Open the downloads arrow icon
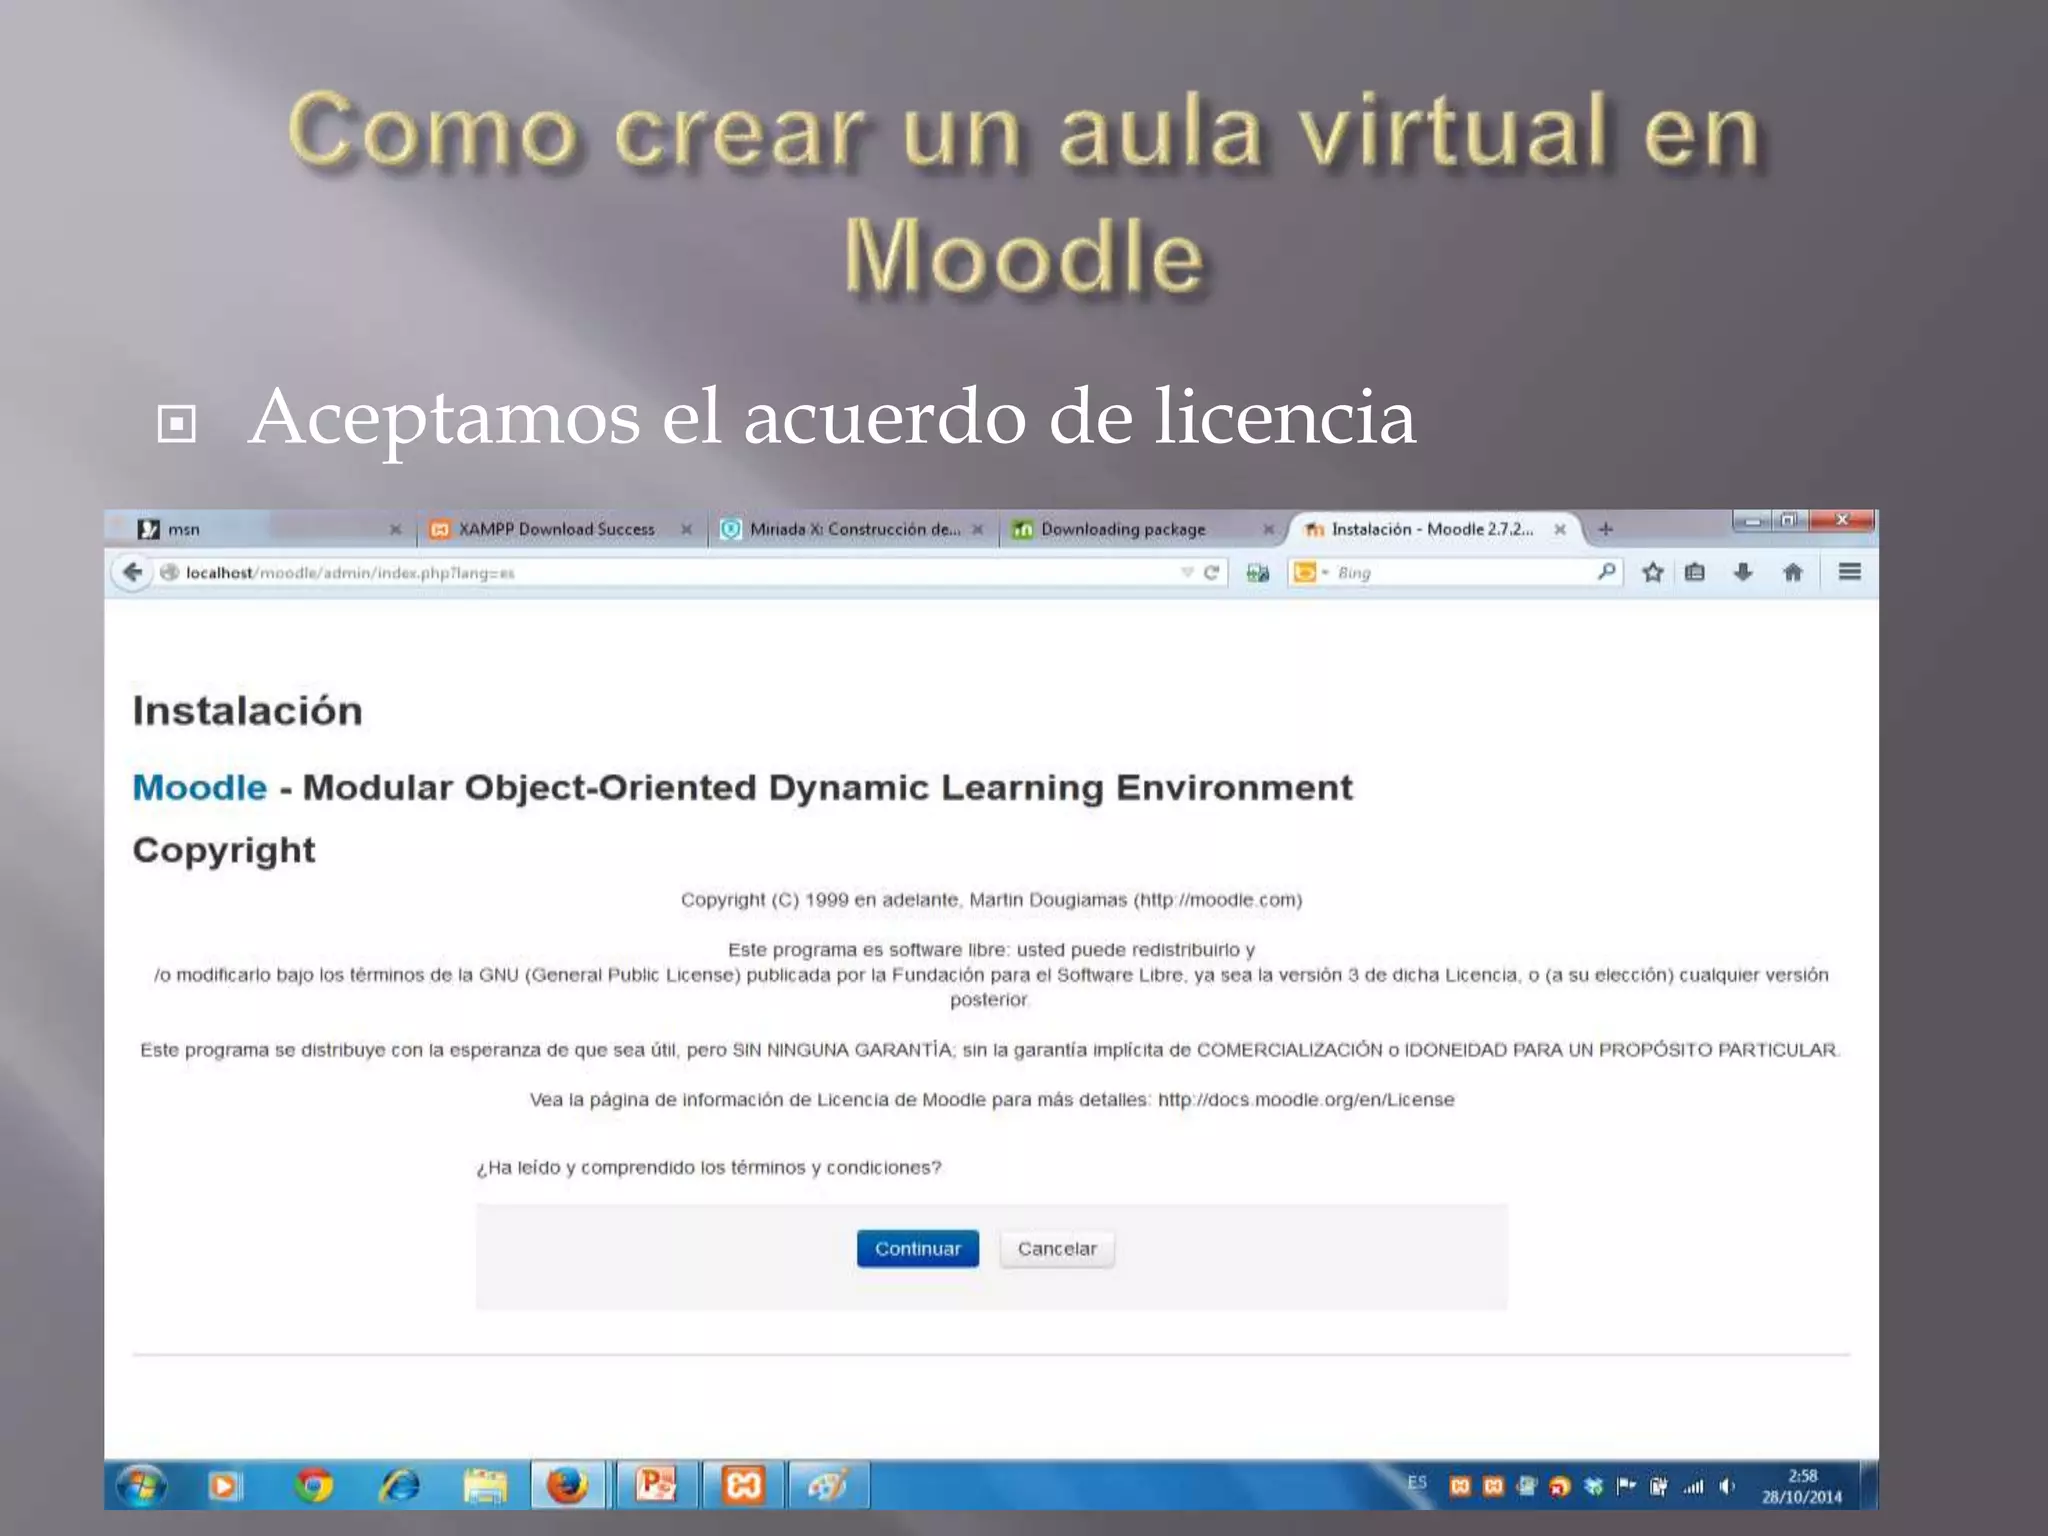The width and height of the screenshot is (2048, 1536). pos(1743,572)
